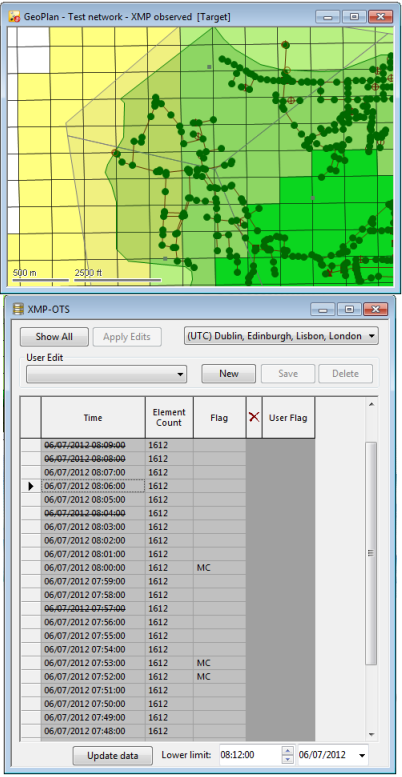Click the User Flag column header

coord(288,418)
